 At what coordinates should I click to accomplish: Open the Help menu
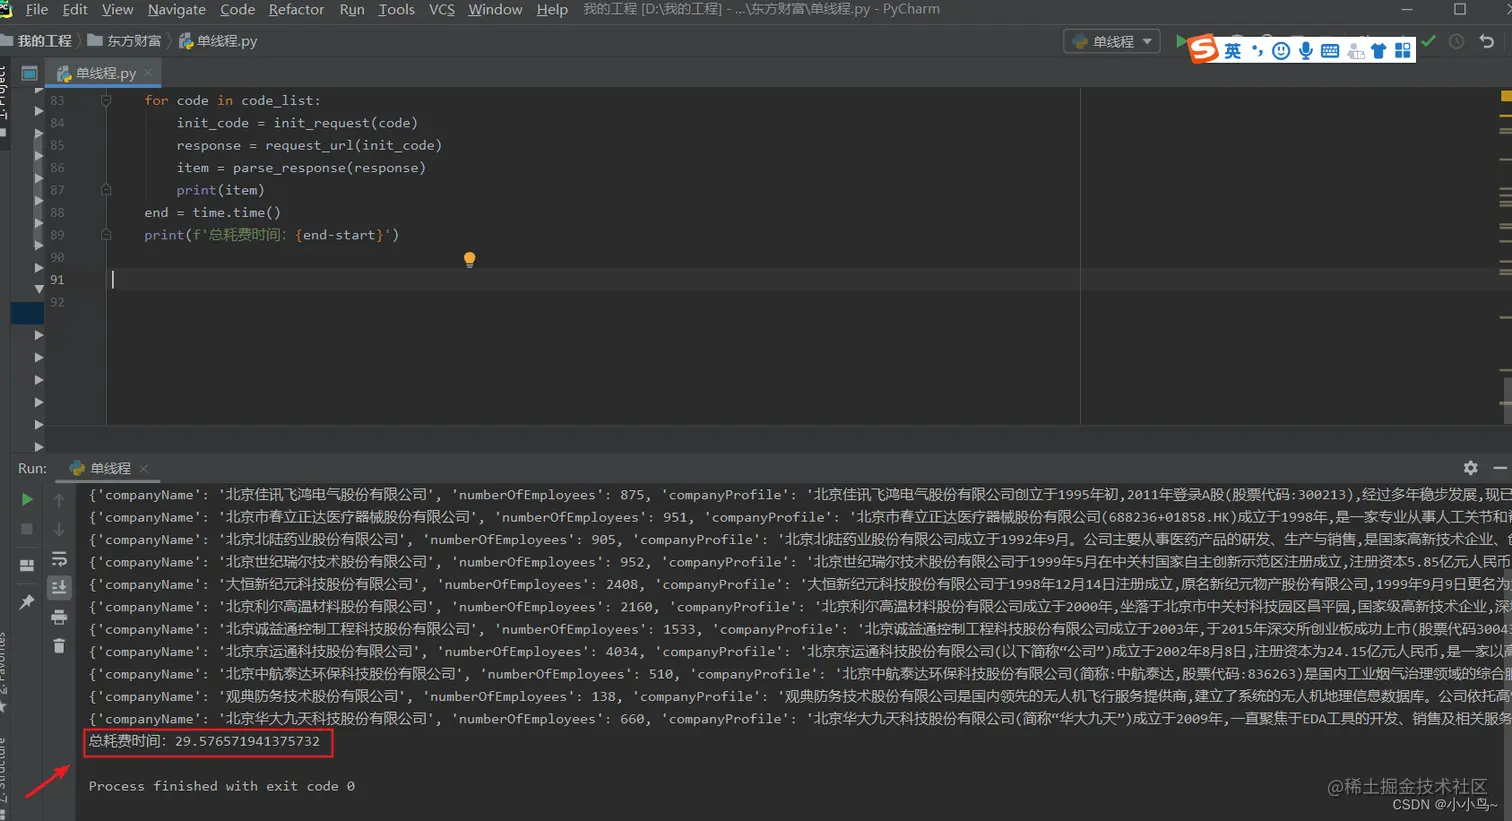coord(552,9)
